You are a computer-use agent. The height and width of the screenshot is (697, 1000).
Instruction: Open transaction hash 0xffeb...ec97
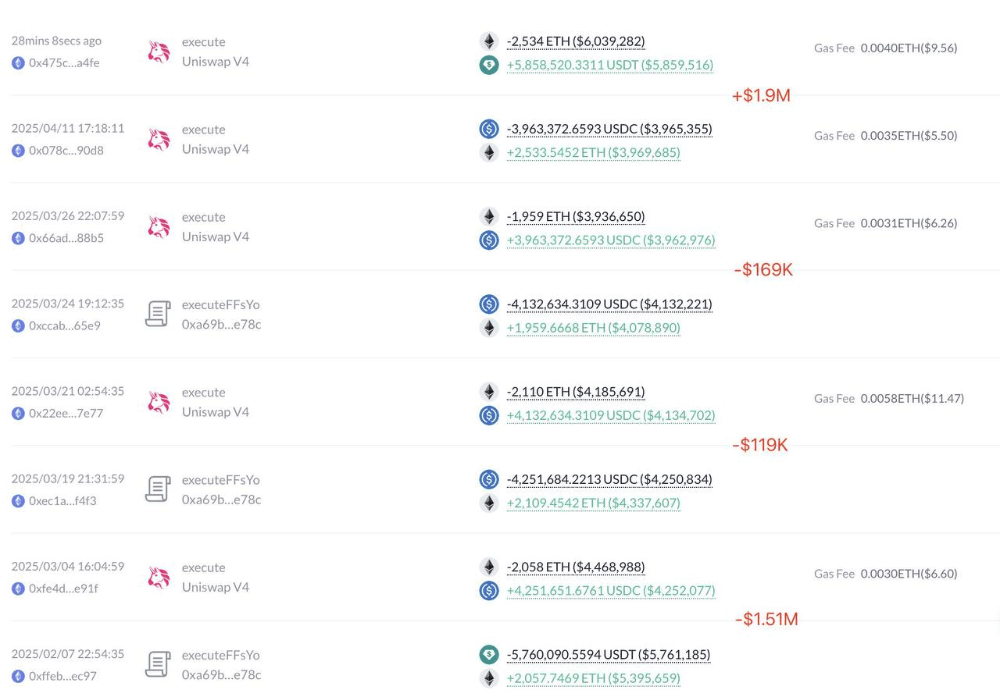[x=62, y=676]
